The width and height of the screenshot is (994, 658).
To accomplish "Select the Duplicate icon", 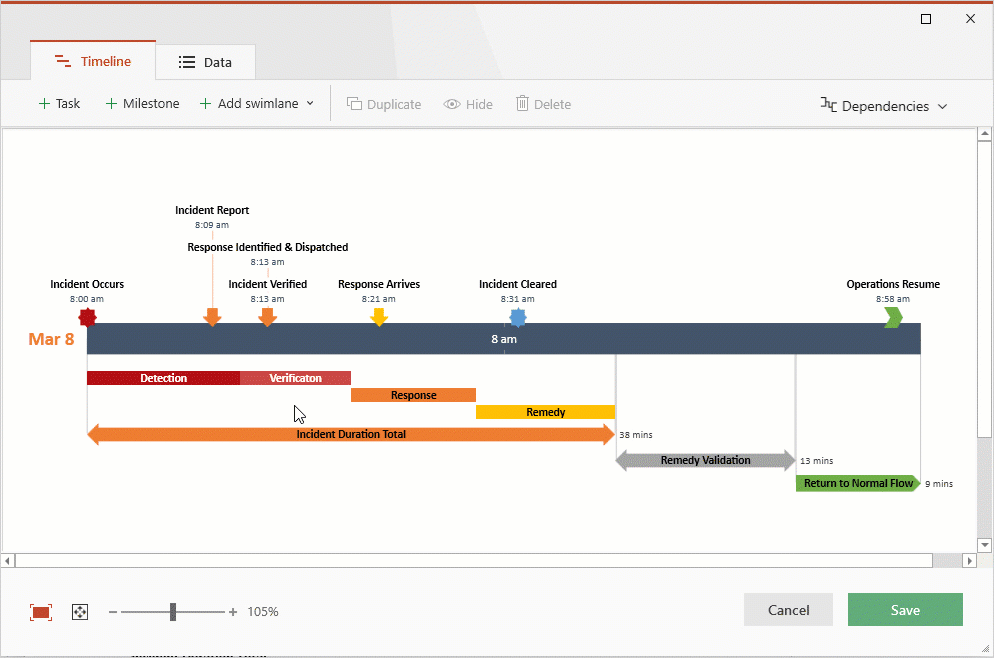I will click(353, 103).
